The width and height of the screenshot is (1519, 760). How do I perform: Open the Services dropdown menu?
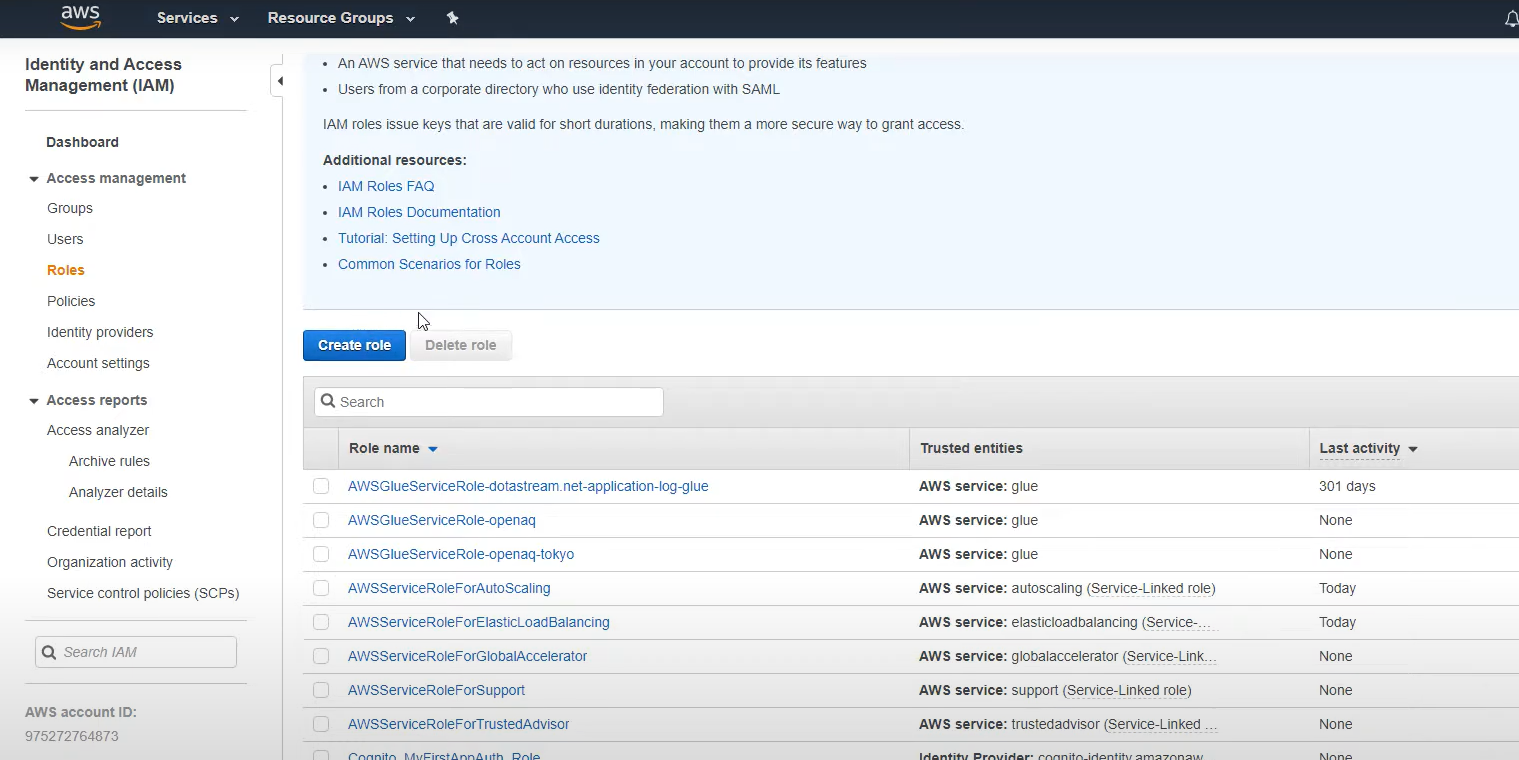(198, 18)
